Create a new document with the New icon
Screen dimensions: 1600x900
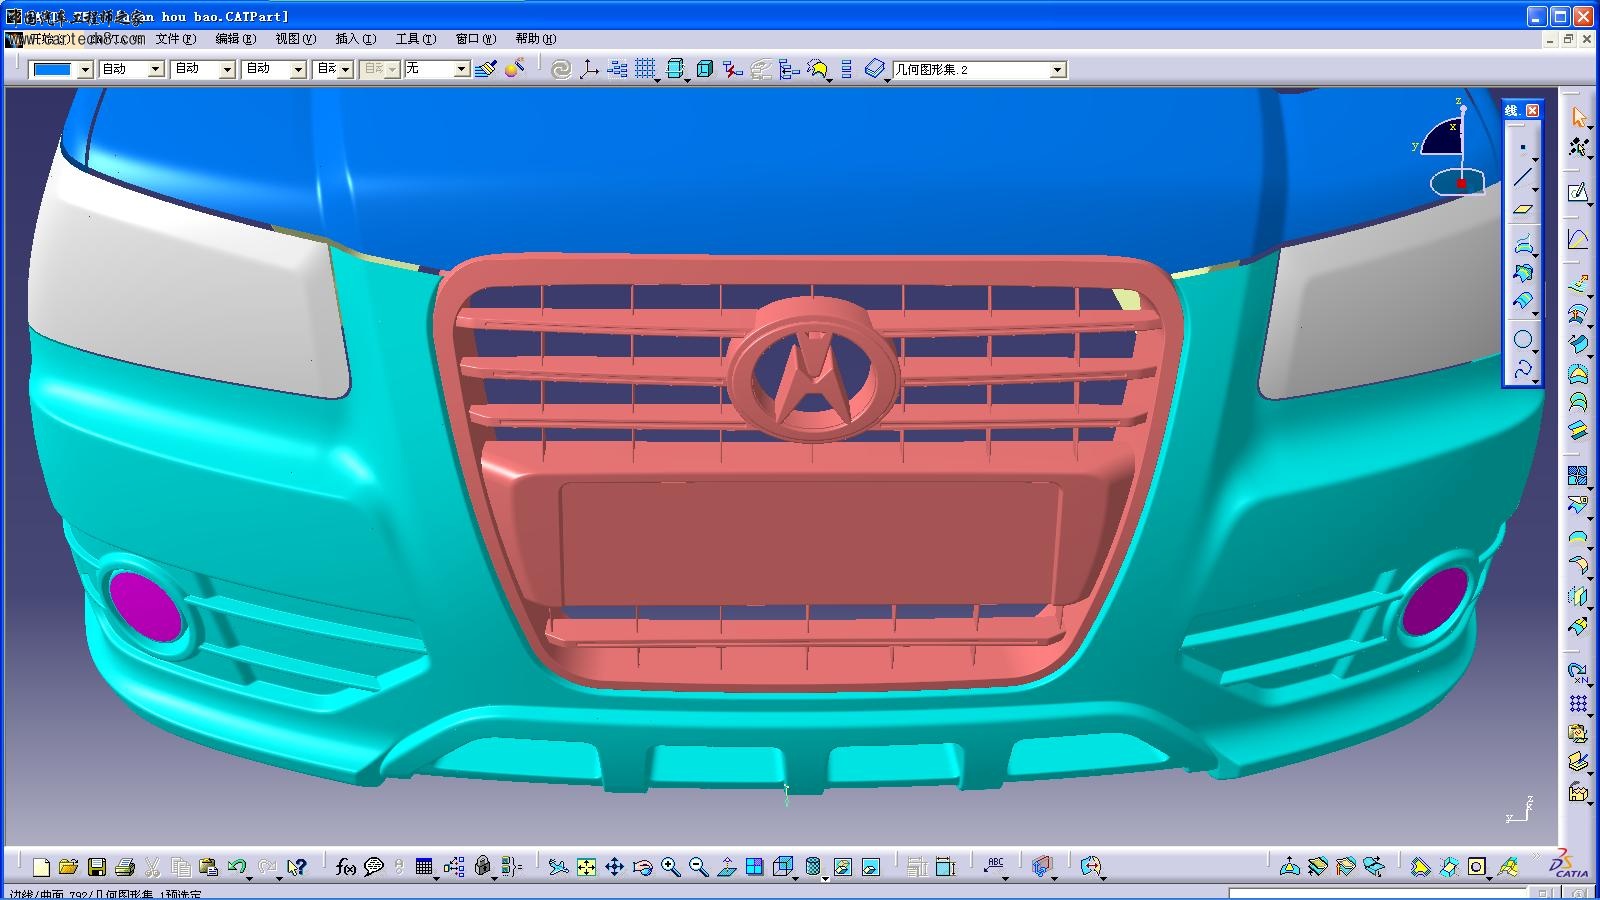(41, 867)
